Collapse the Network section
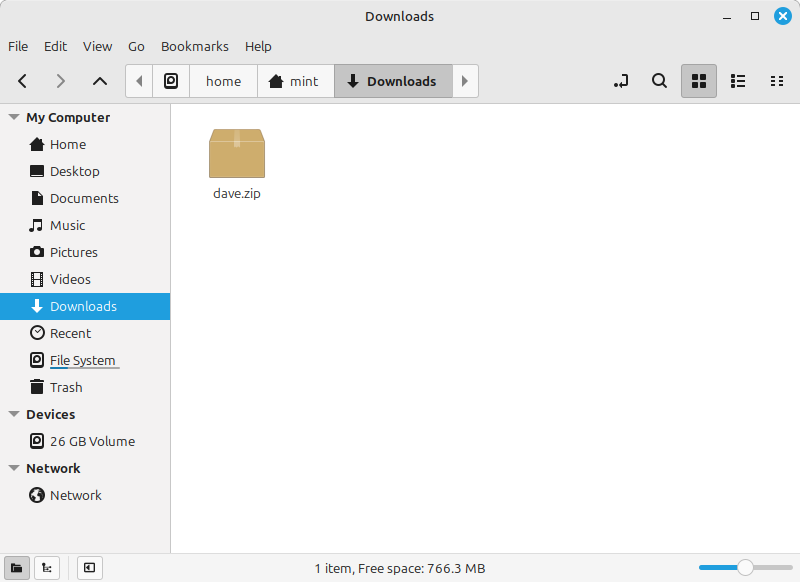 tap(14, 468)
